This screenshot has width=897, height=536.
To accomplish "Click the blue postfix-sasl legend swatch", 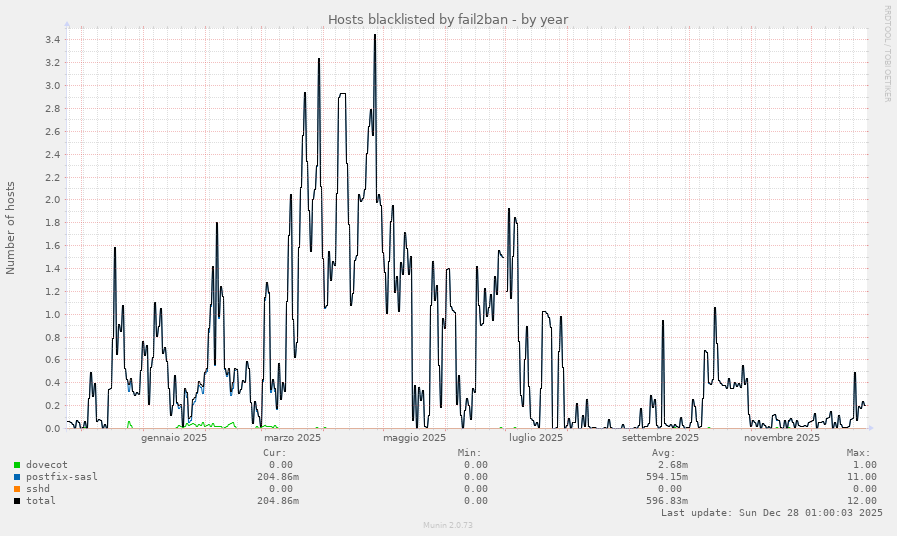I will [17, 477].
